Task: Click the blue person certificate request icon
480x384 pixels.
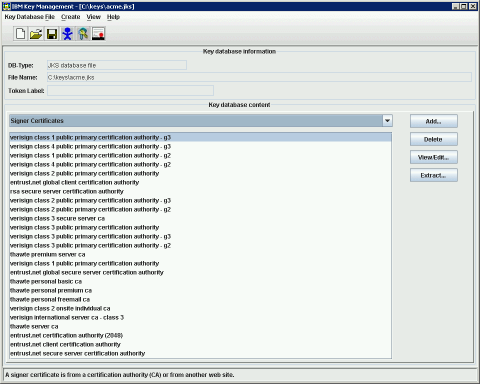Action: coord(67,34)
